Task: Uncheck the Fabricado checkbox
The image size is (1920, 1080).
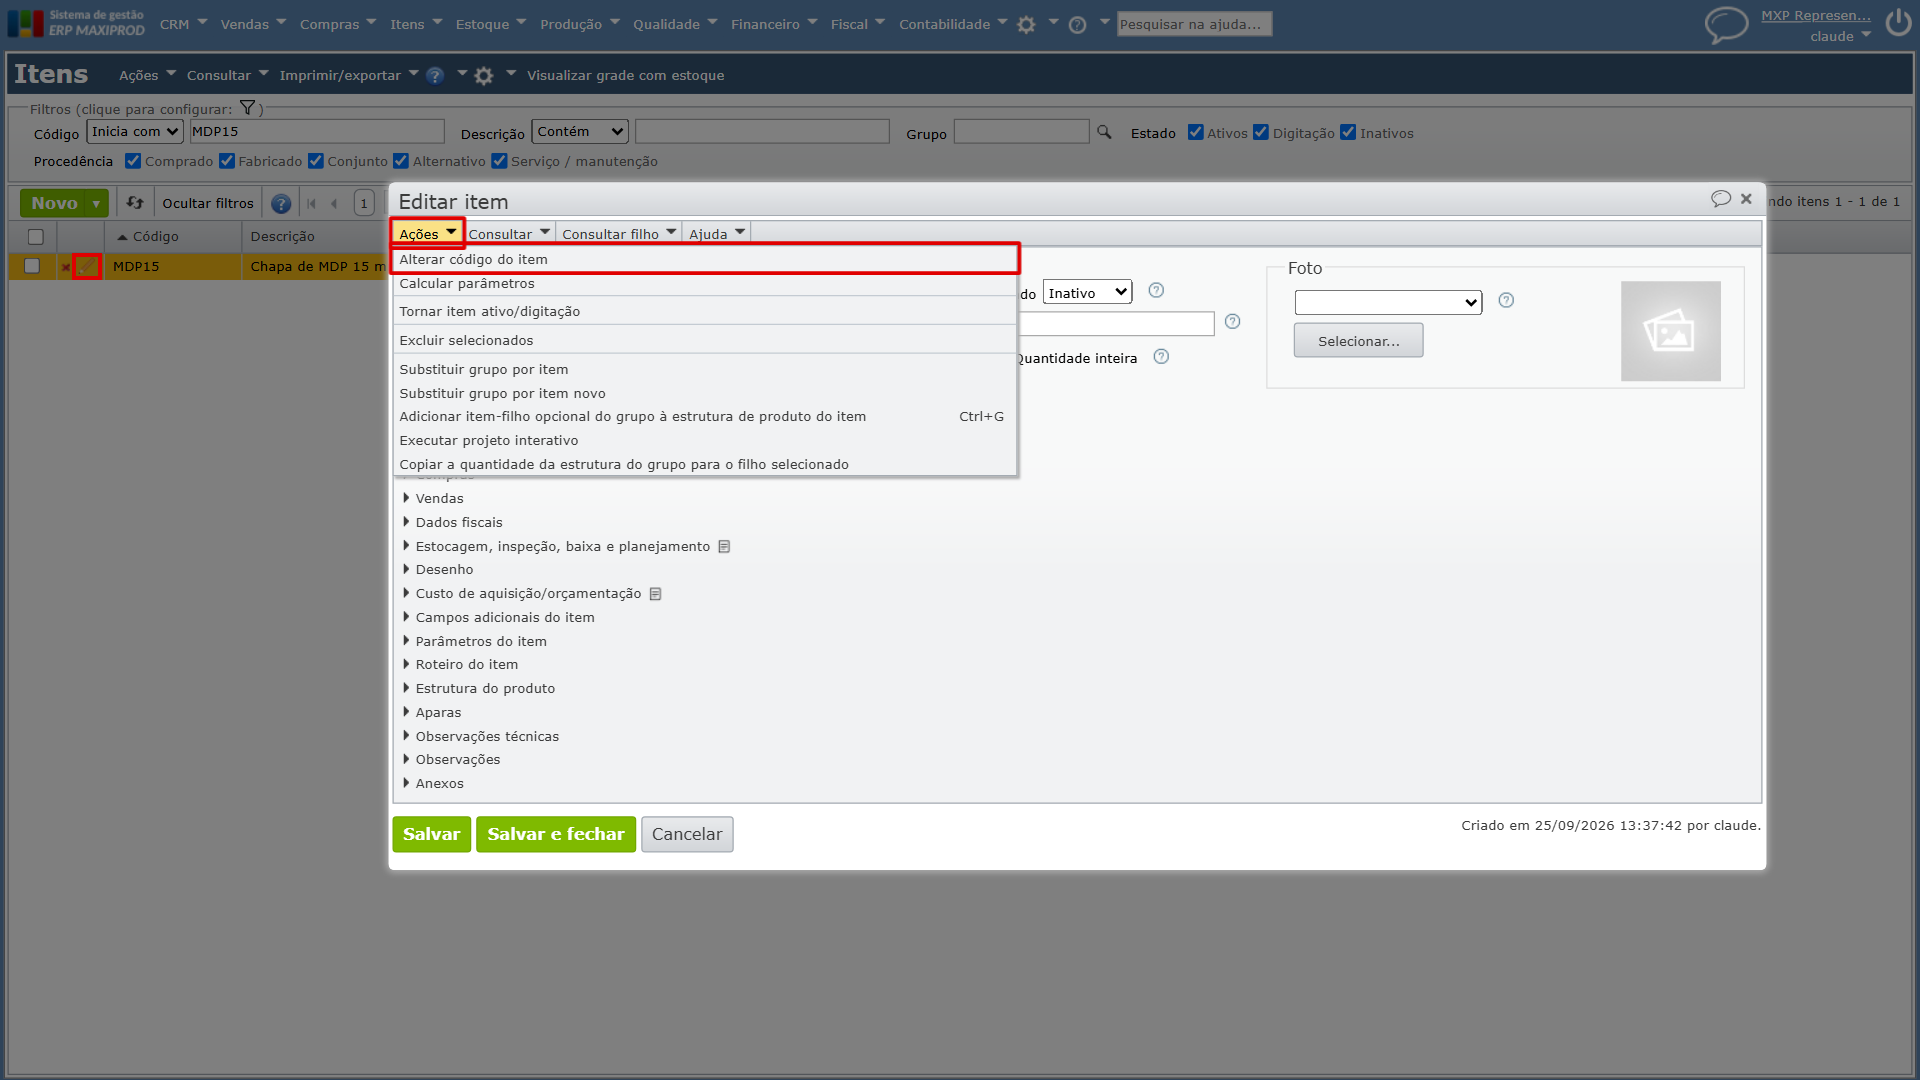Action: coord(227,160)
